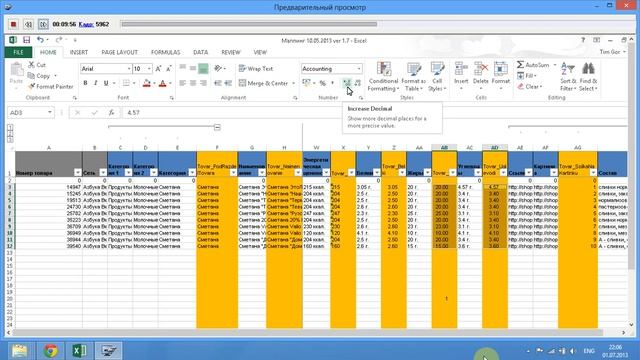Increase font size with the larger A icon

point(159,69)
